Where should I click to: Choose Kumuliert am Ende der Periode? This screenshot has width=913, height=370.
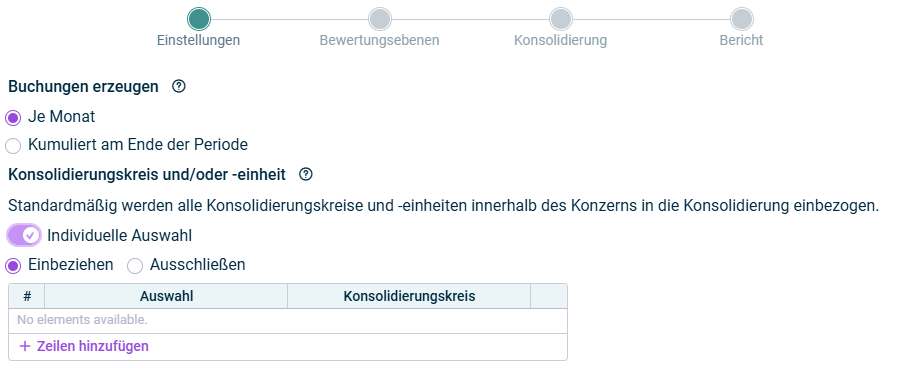(13, 146)
